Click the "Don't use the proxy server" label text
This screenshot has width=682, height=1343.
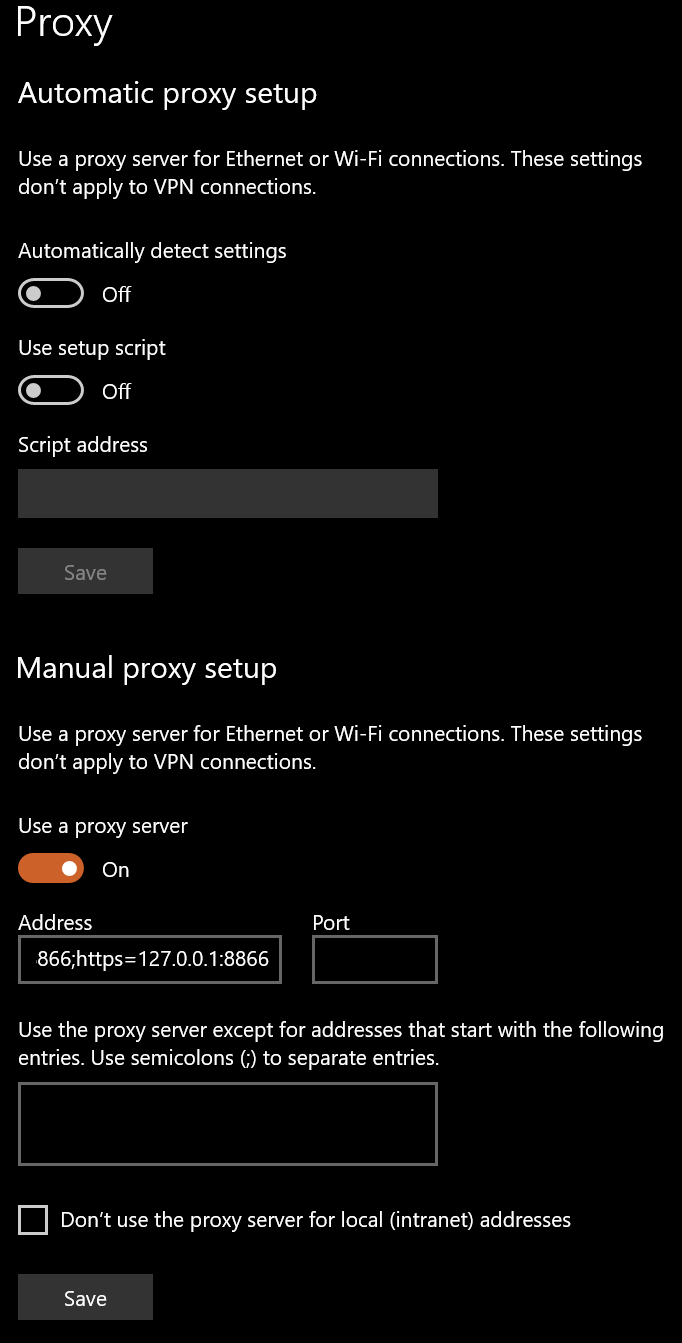[x=315, y=1220]
